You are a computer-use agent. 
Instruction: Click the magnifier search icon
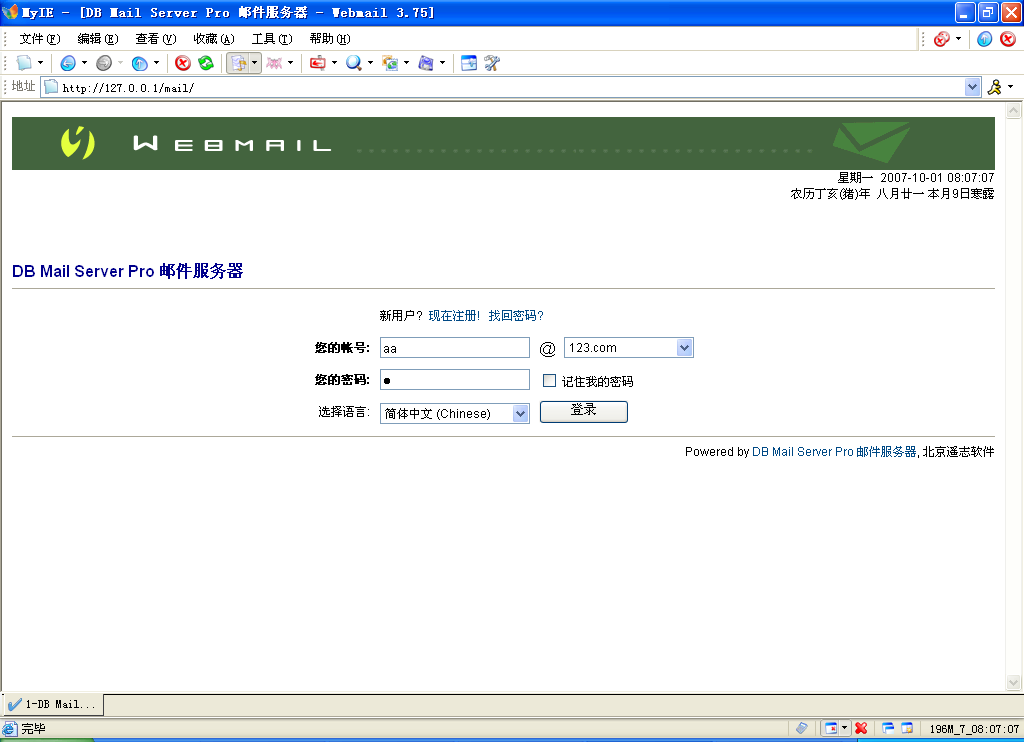coord(353,63)
